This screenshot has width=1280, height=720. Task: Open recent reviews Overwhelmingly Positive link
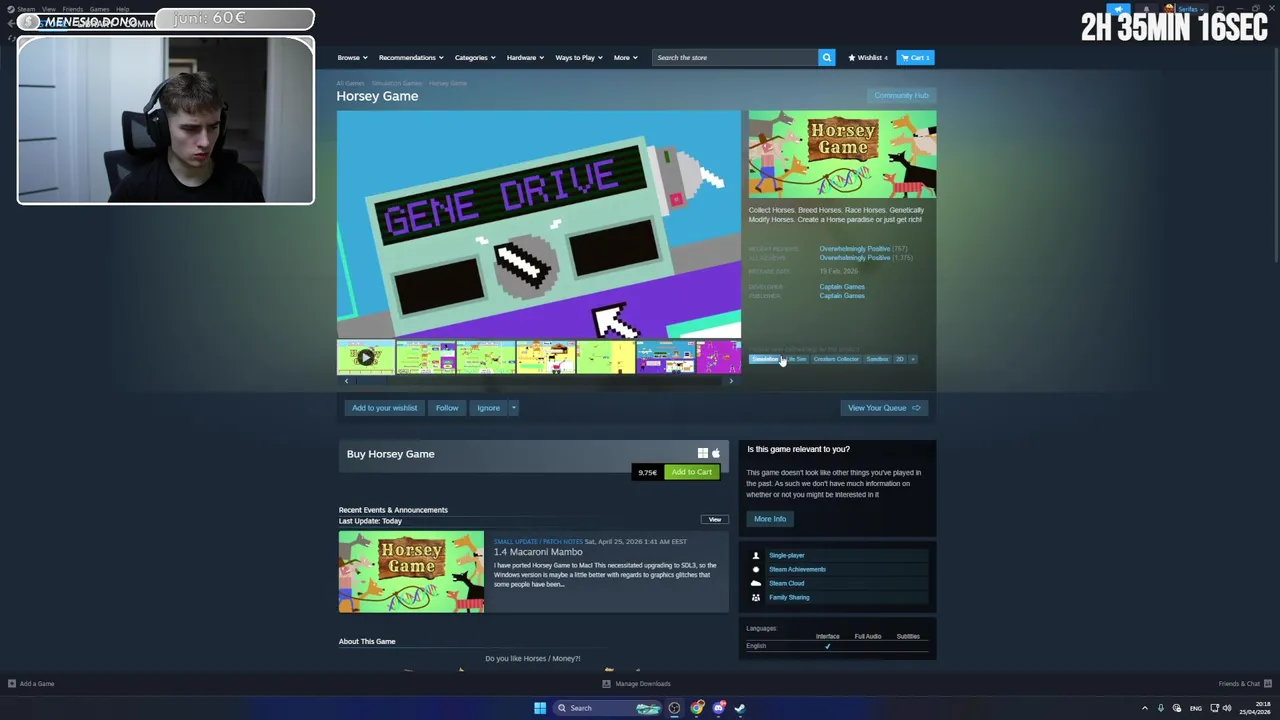[854, 249]
